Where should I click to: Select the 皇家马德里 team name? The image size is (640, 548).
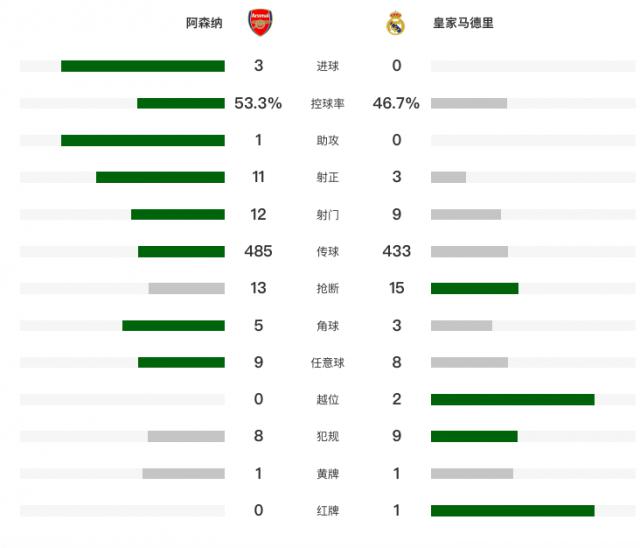[462, 22]
